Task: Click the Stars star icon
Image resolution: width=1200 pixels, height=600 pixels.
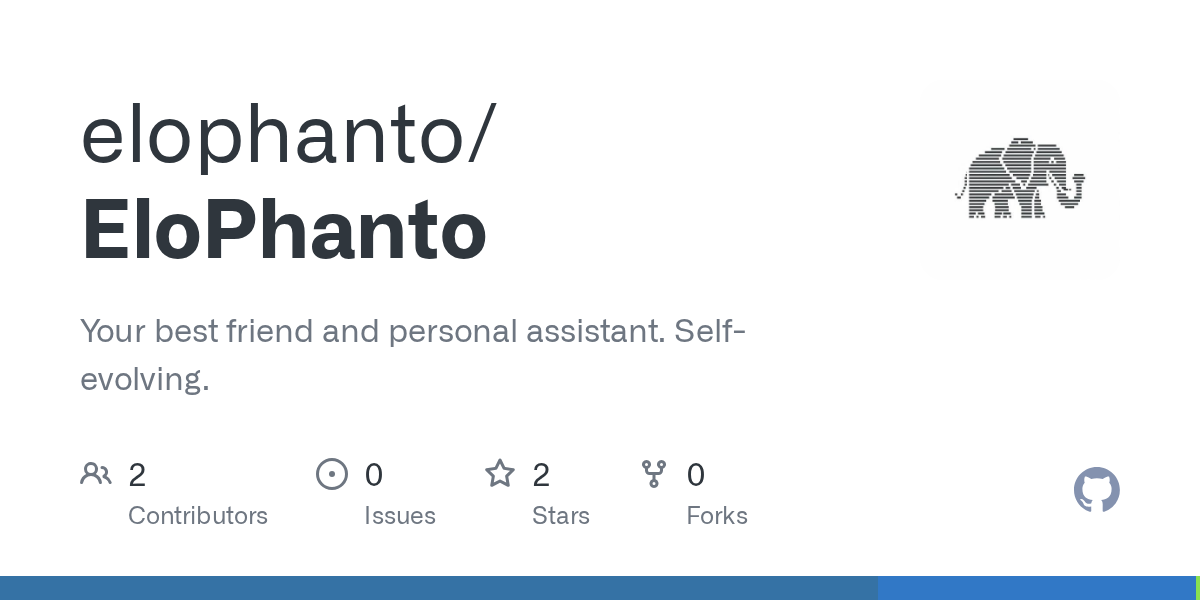Action: [500, 474]
